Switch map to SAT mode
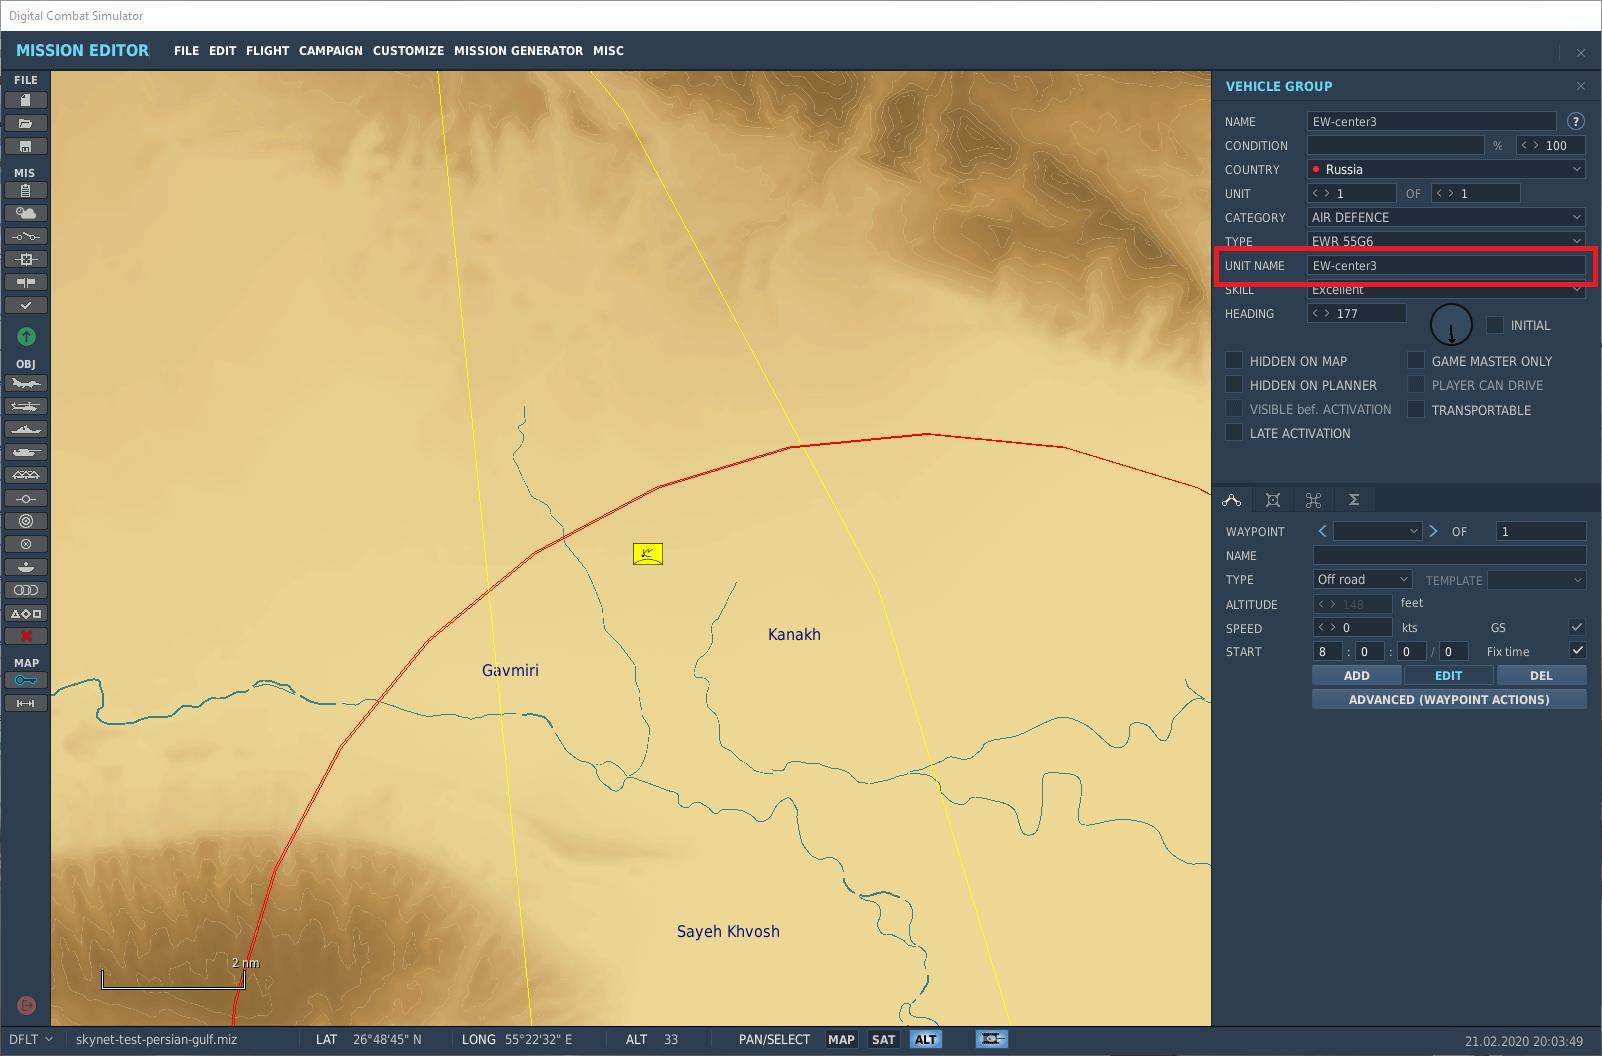The image size is (1602, 1056). (x=884, y=1039)
